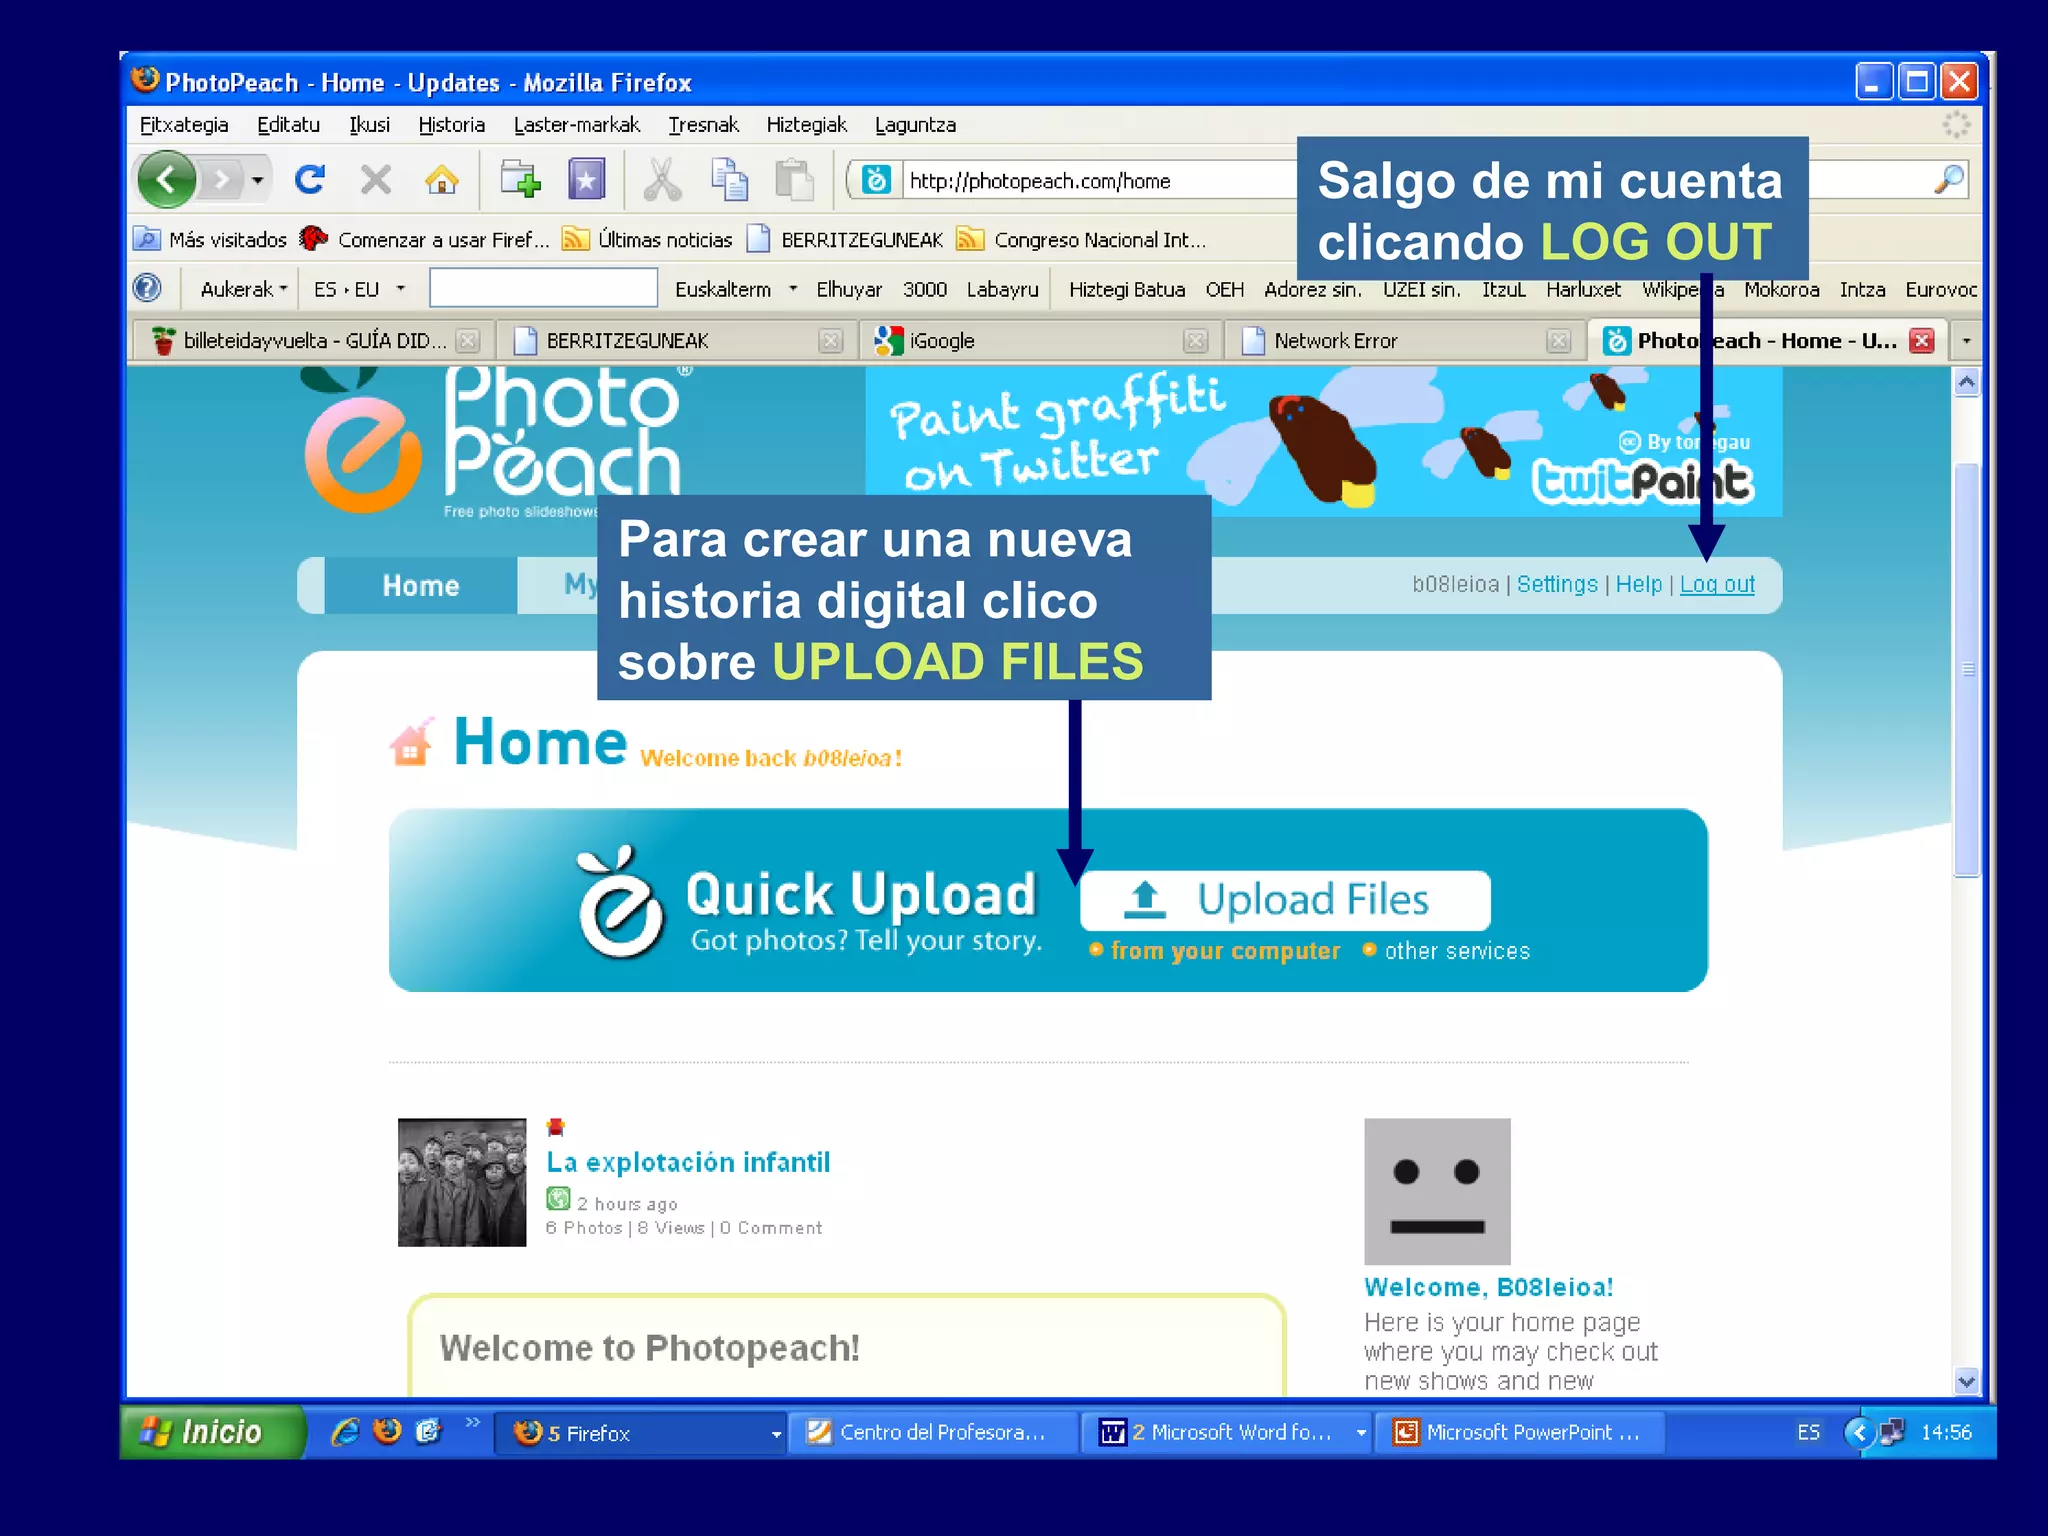Image resolution: width=2048 pixels, height=1536 pixels.
Task: Click the Harluxet toolbar button
Action: (1583, 289)
